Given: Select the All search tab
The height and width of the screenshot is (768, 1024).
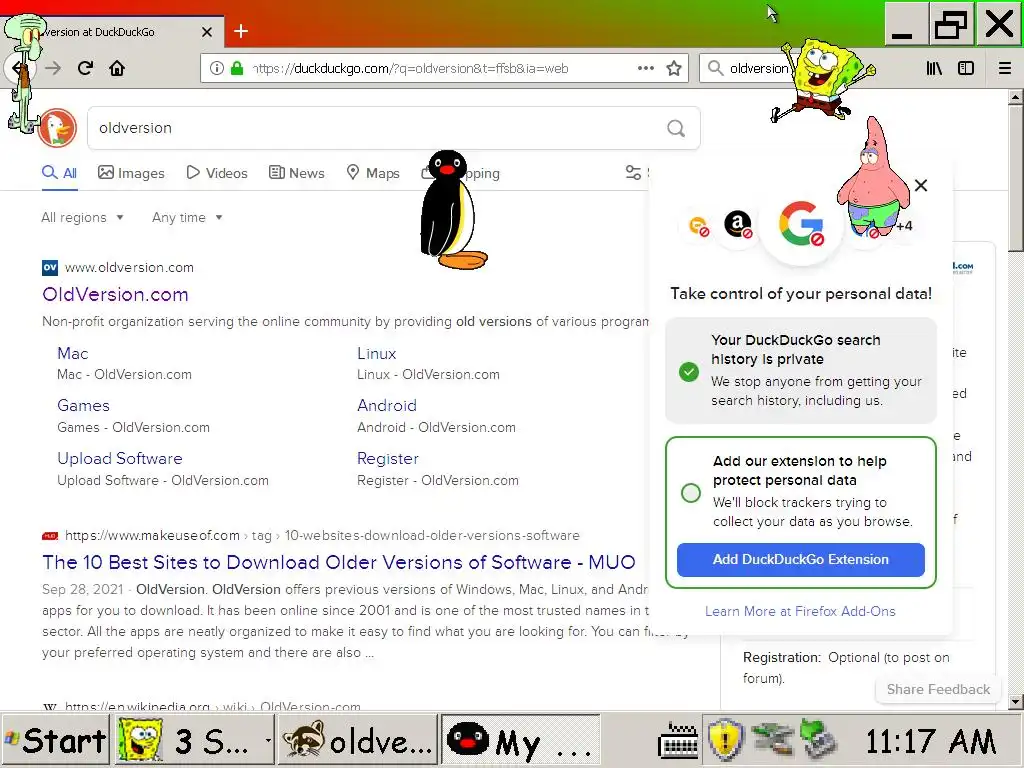Looking at the screenshot, I should coord(59,173).
